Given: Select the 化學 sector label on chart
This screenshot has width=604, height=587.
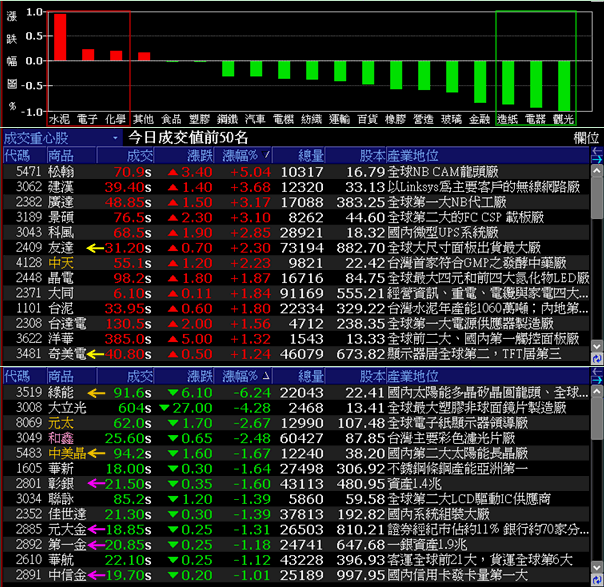Looking at the screenshot, I should (116, 119).
